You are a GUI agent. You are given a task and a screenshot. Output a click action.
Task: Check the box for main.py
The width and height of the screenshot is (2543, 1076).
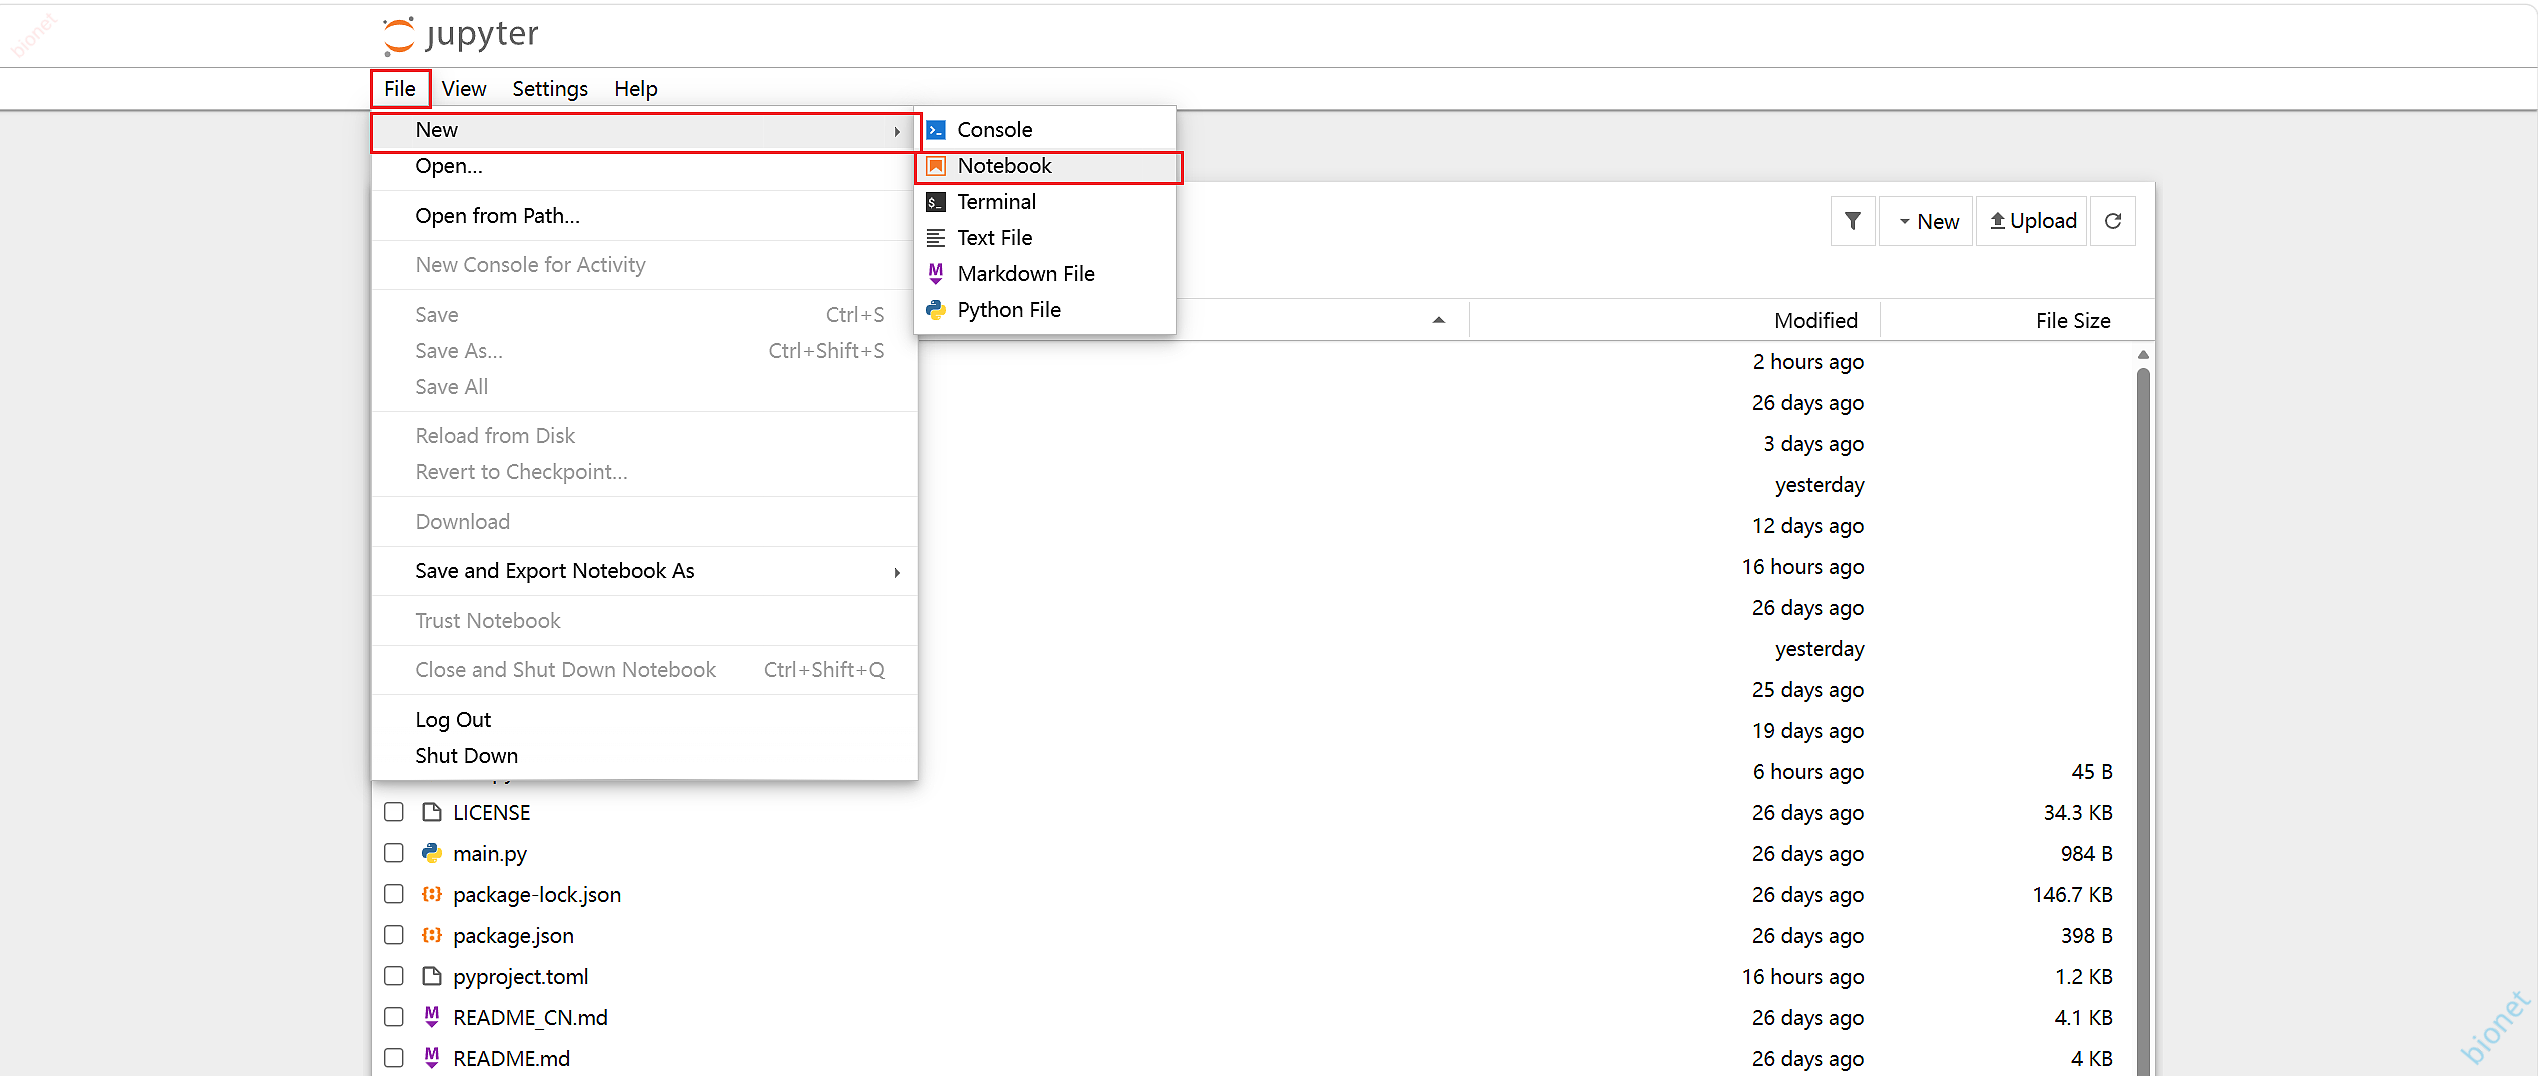click(394, 853)
